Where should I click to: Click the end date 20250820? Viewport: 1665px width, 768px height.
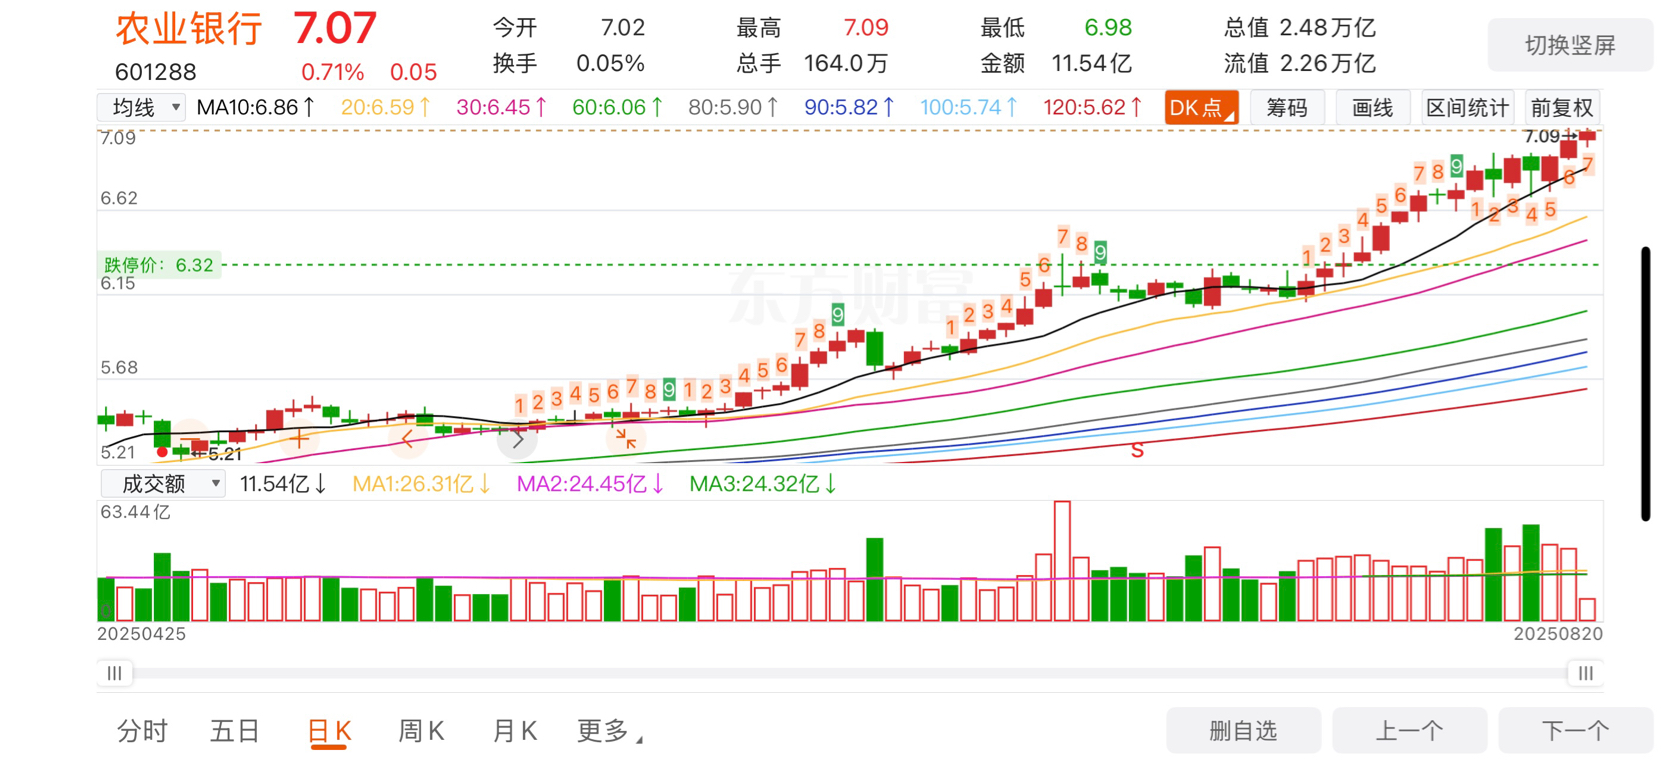pos(1558,634)
